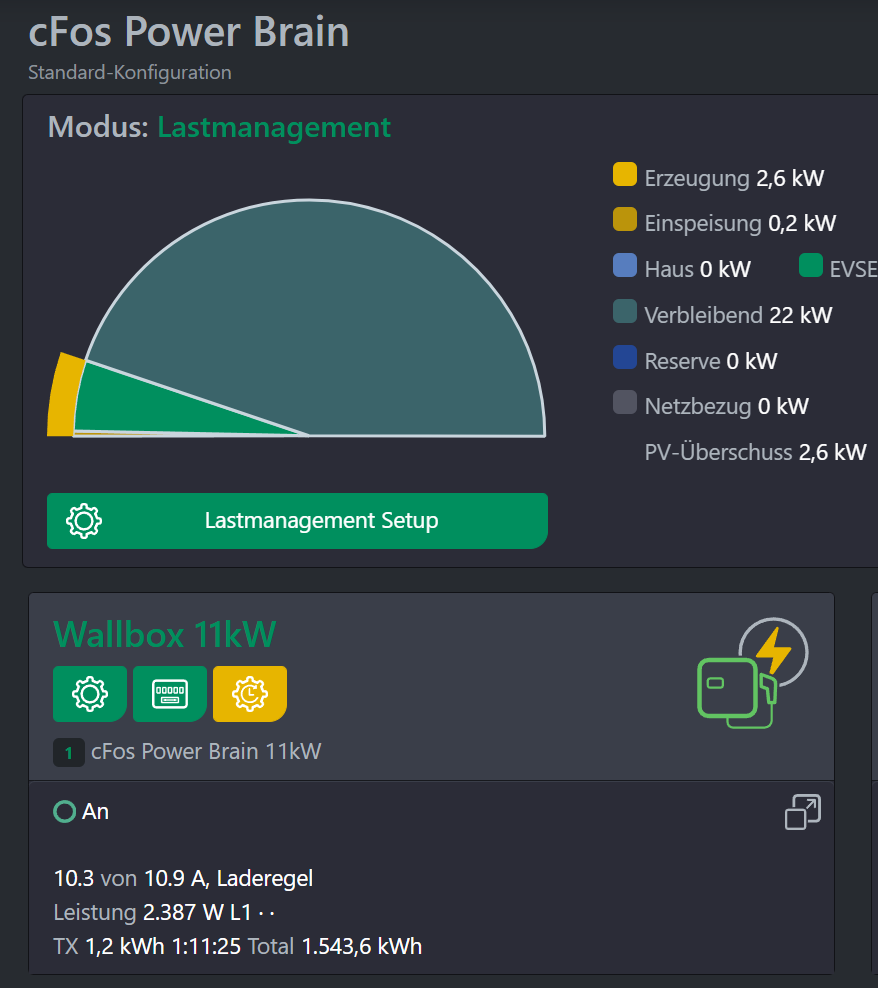Click the Leistung 2.387 W L1 line
The width and height of the screenshot is (878, 988).
(x=164, y=912)
